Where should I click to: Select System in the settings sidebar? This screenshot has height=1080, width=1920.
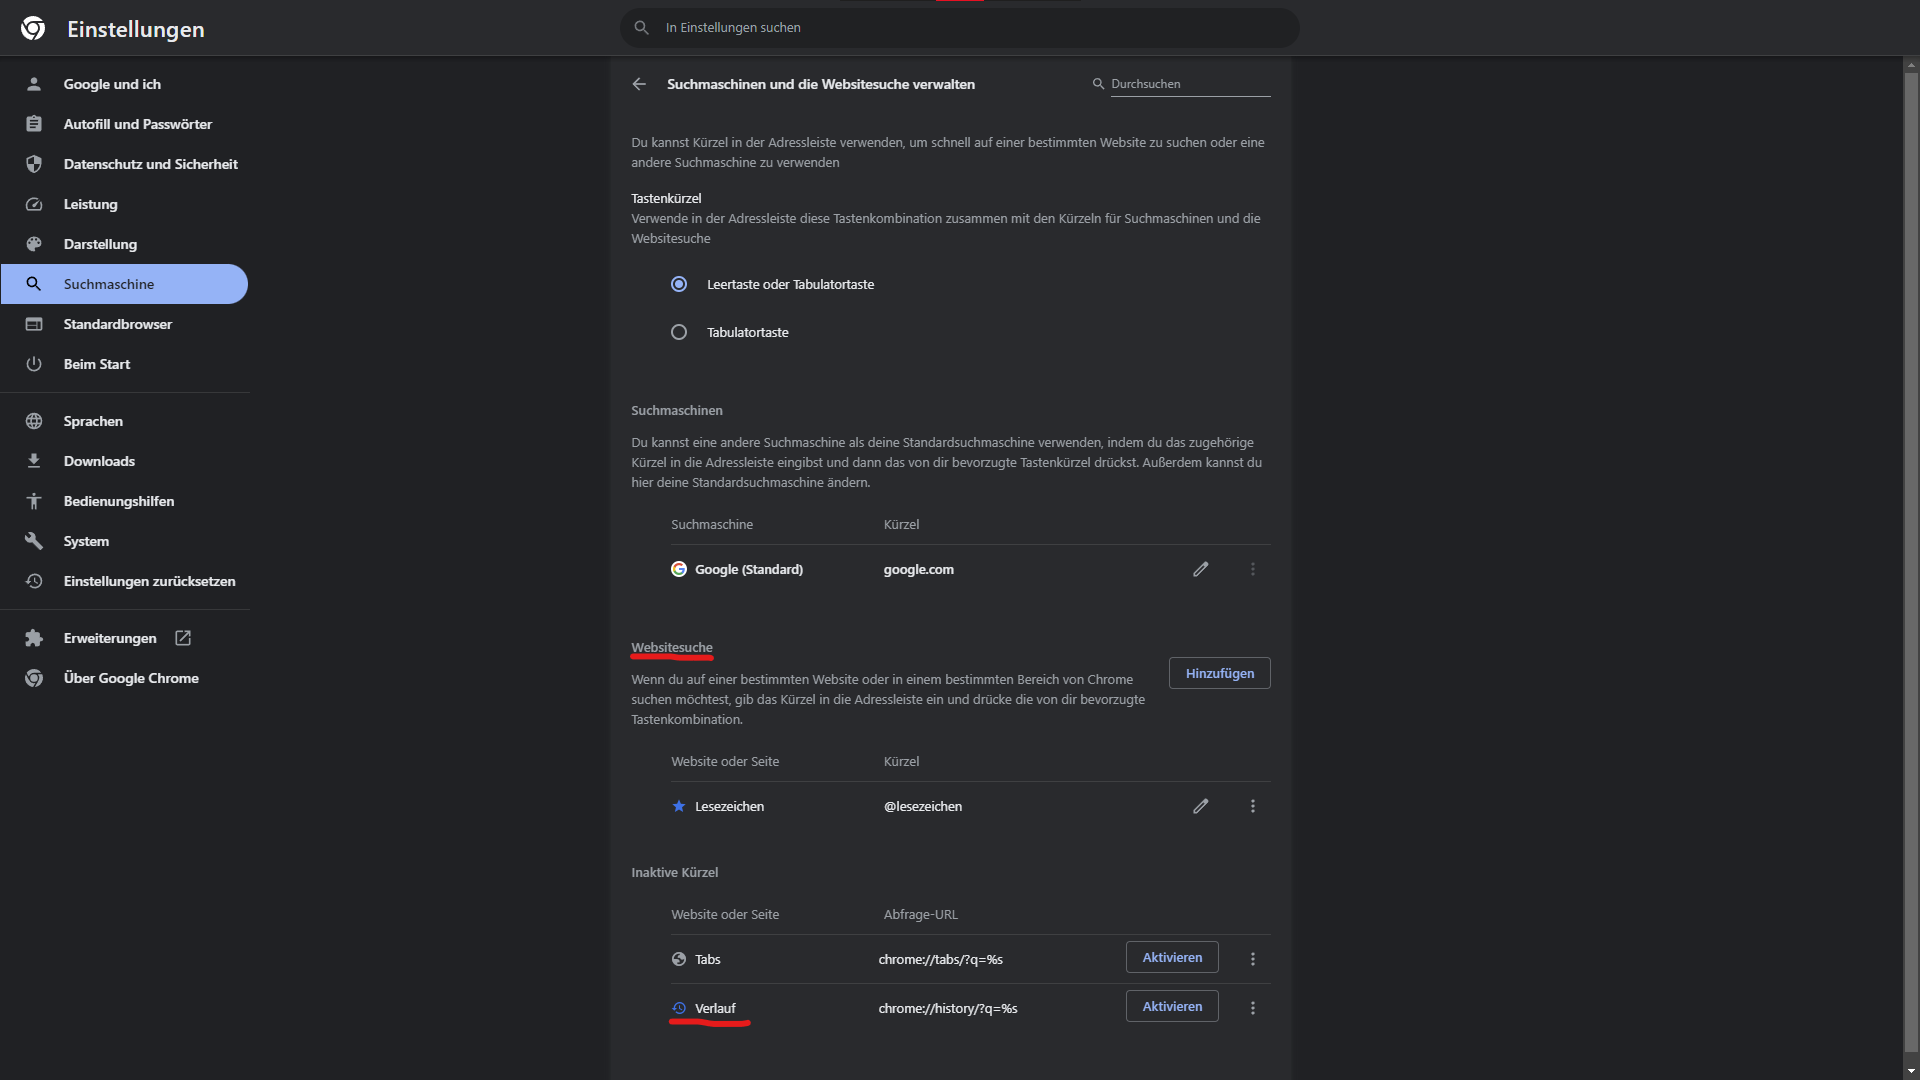click(85, 541)
